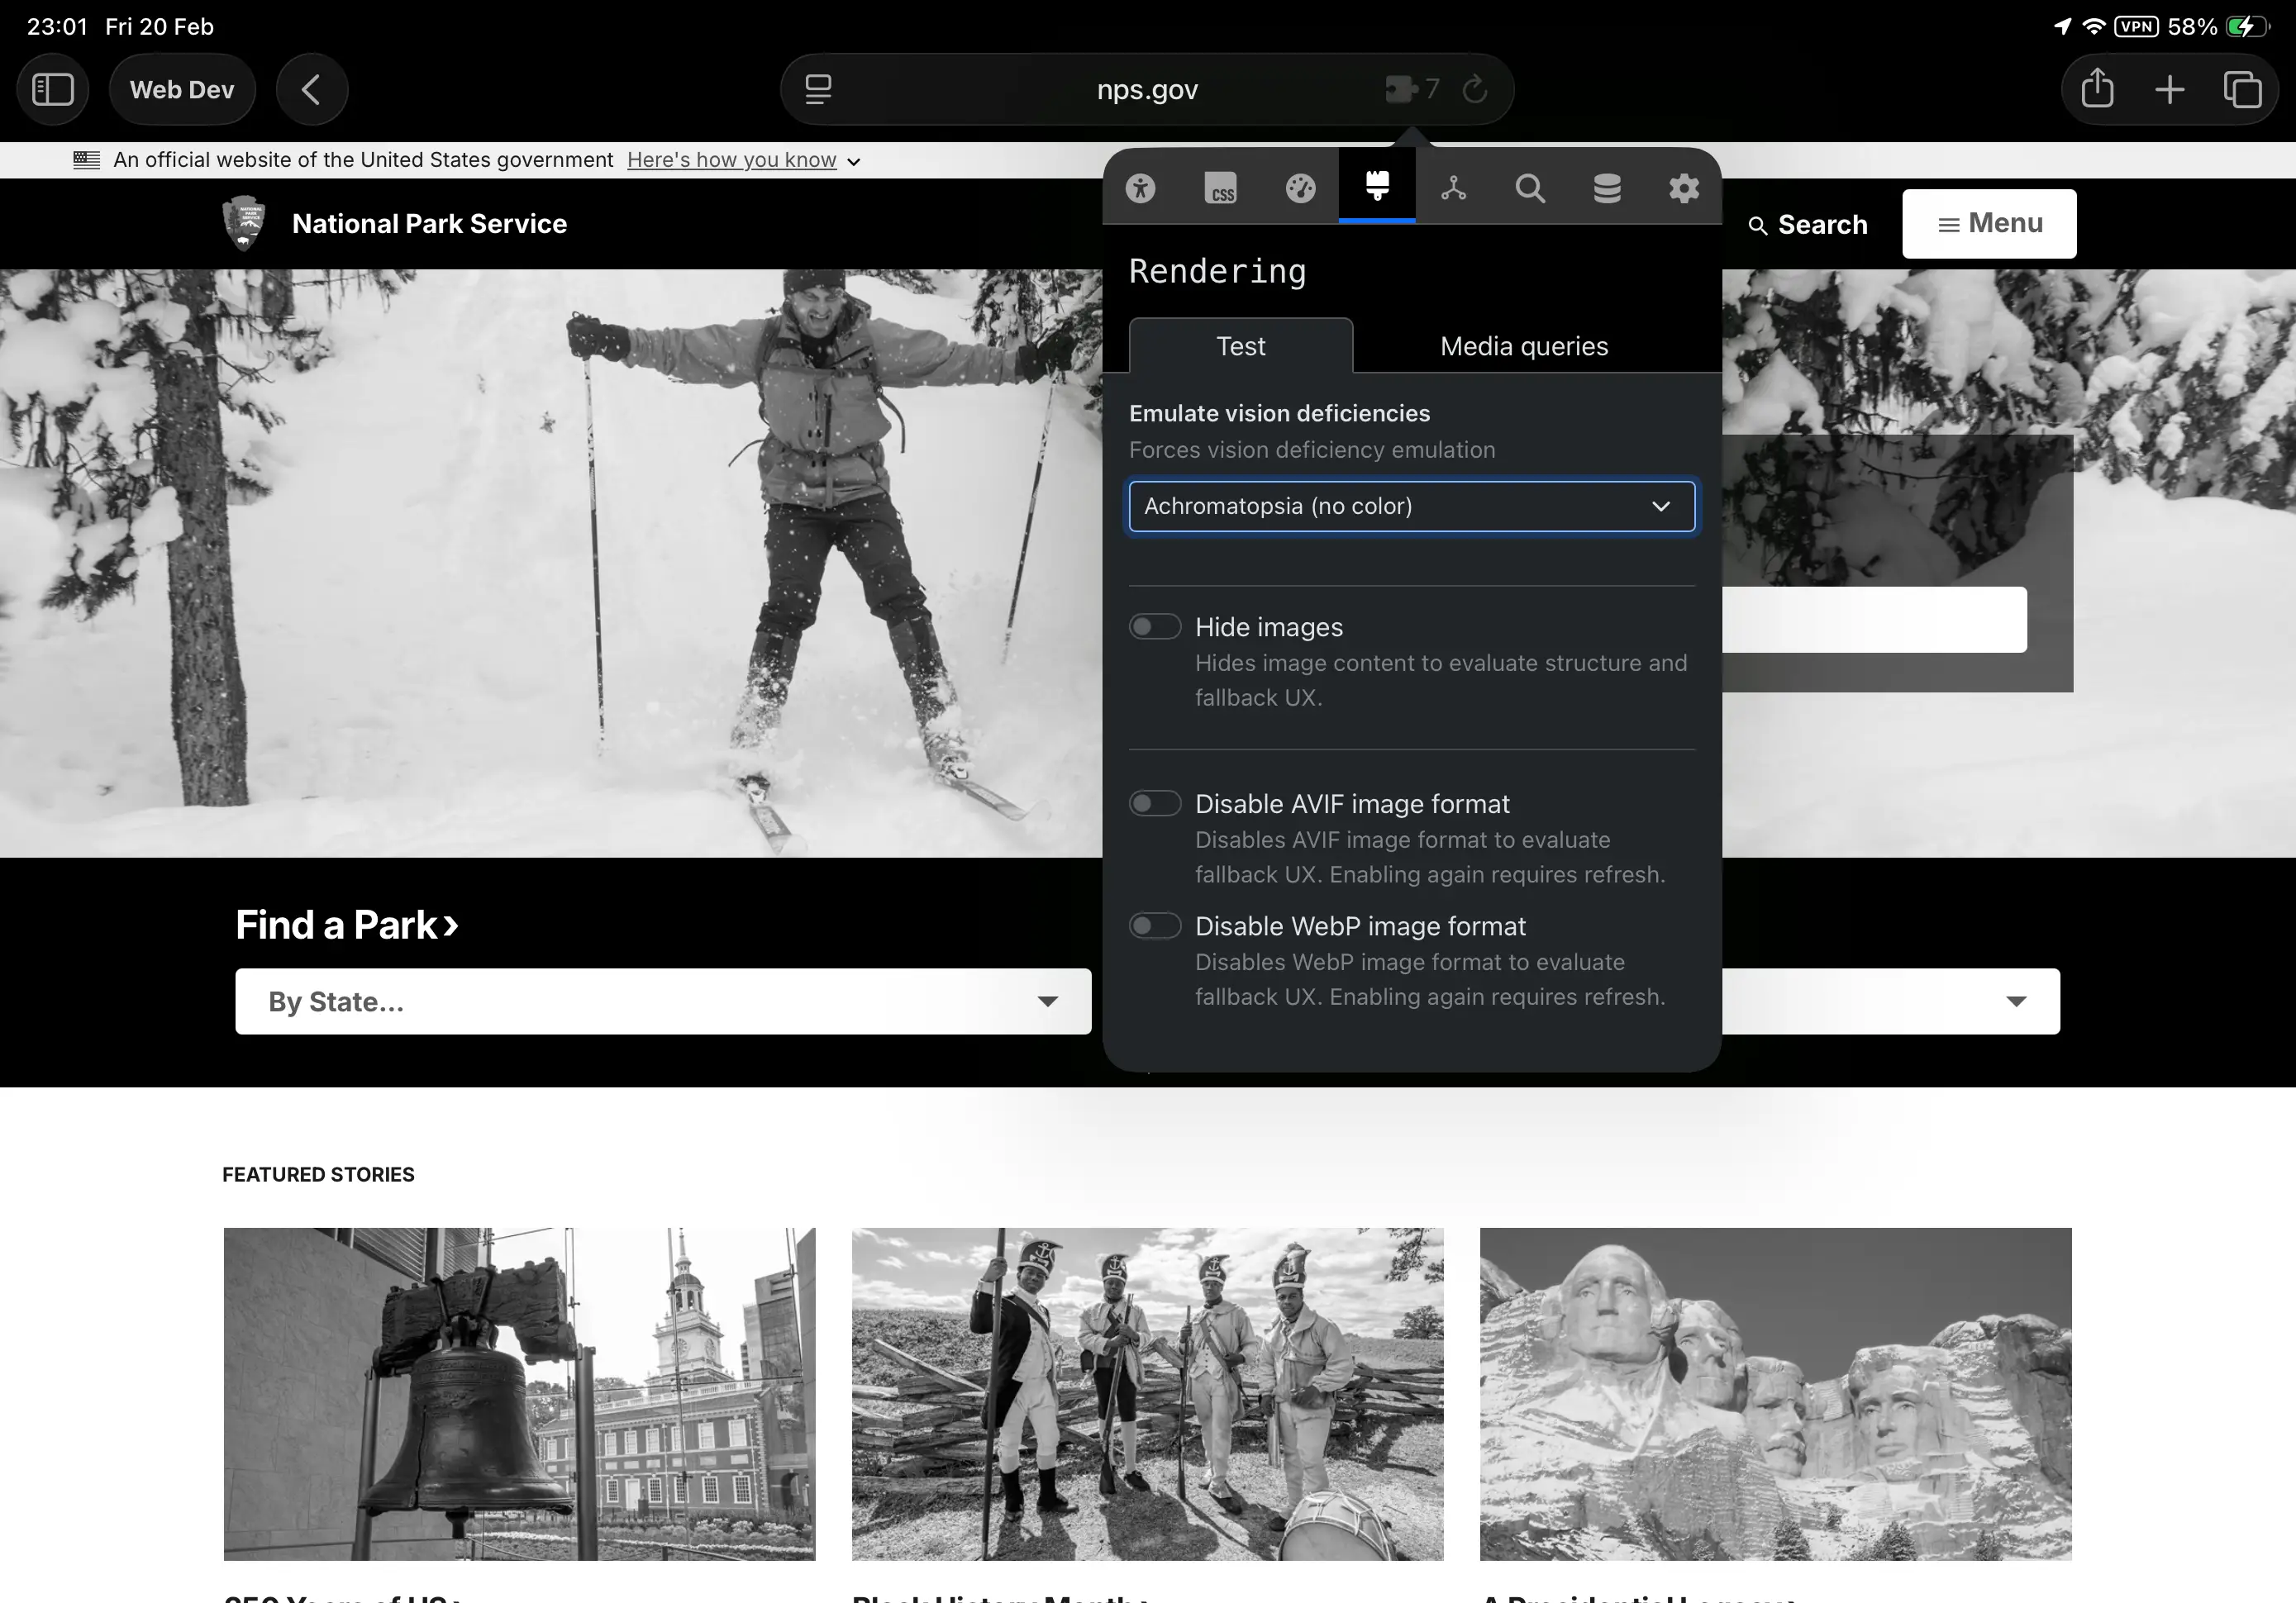Select the Rendering paintbrush panel

tap(1377, 187)
